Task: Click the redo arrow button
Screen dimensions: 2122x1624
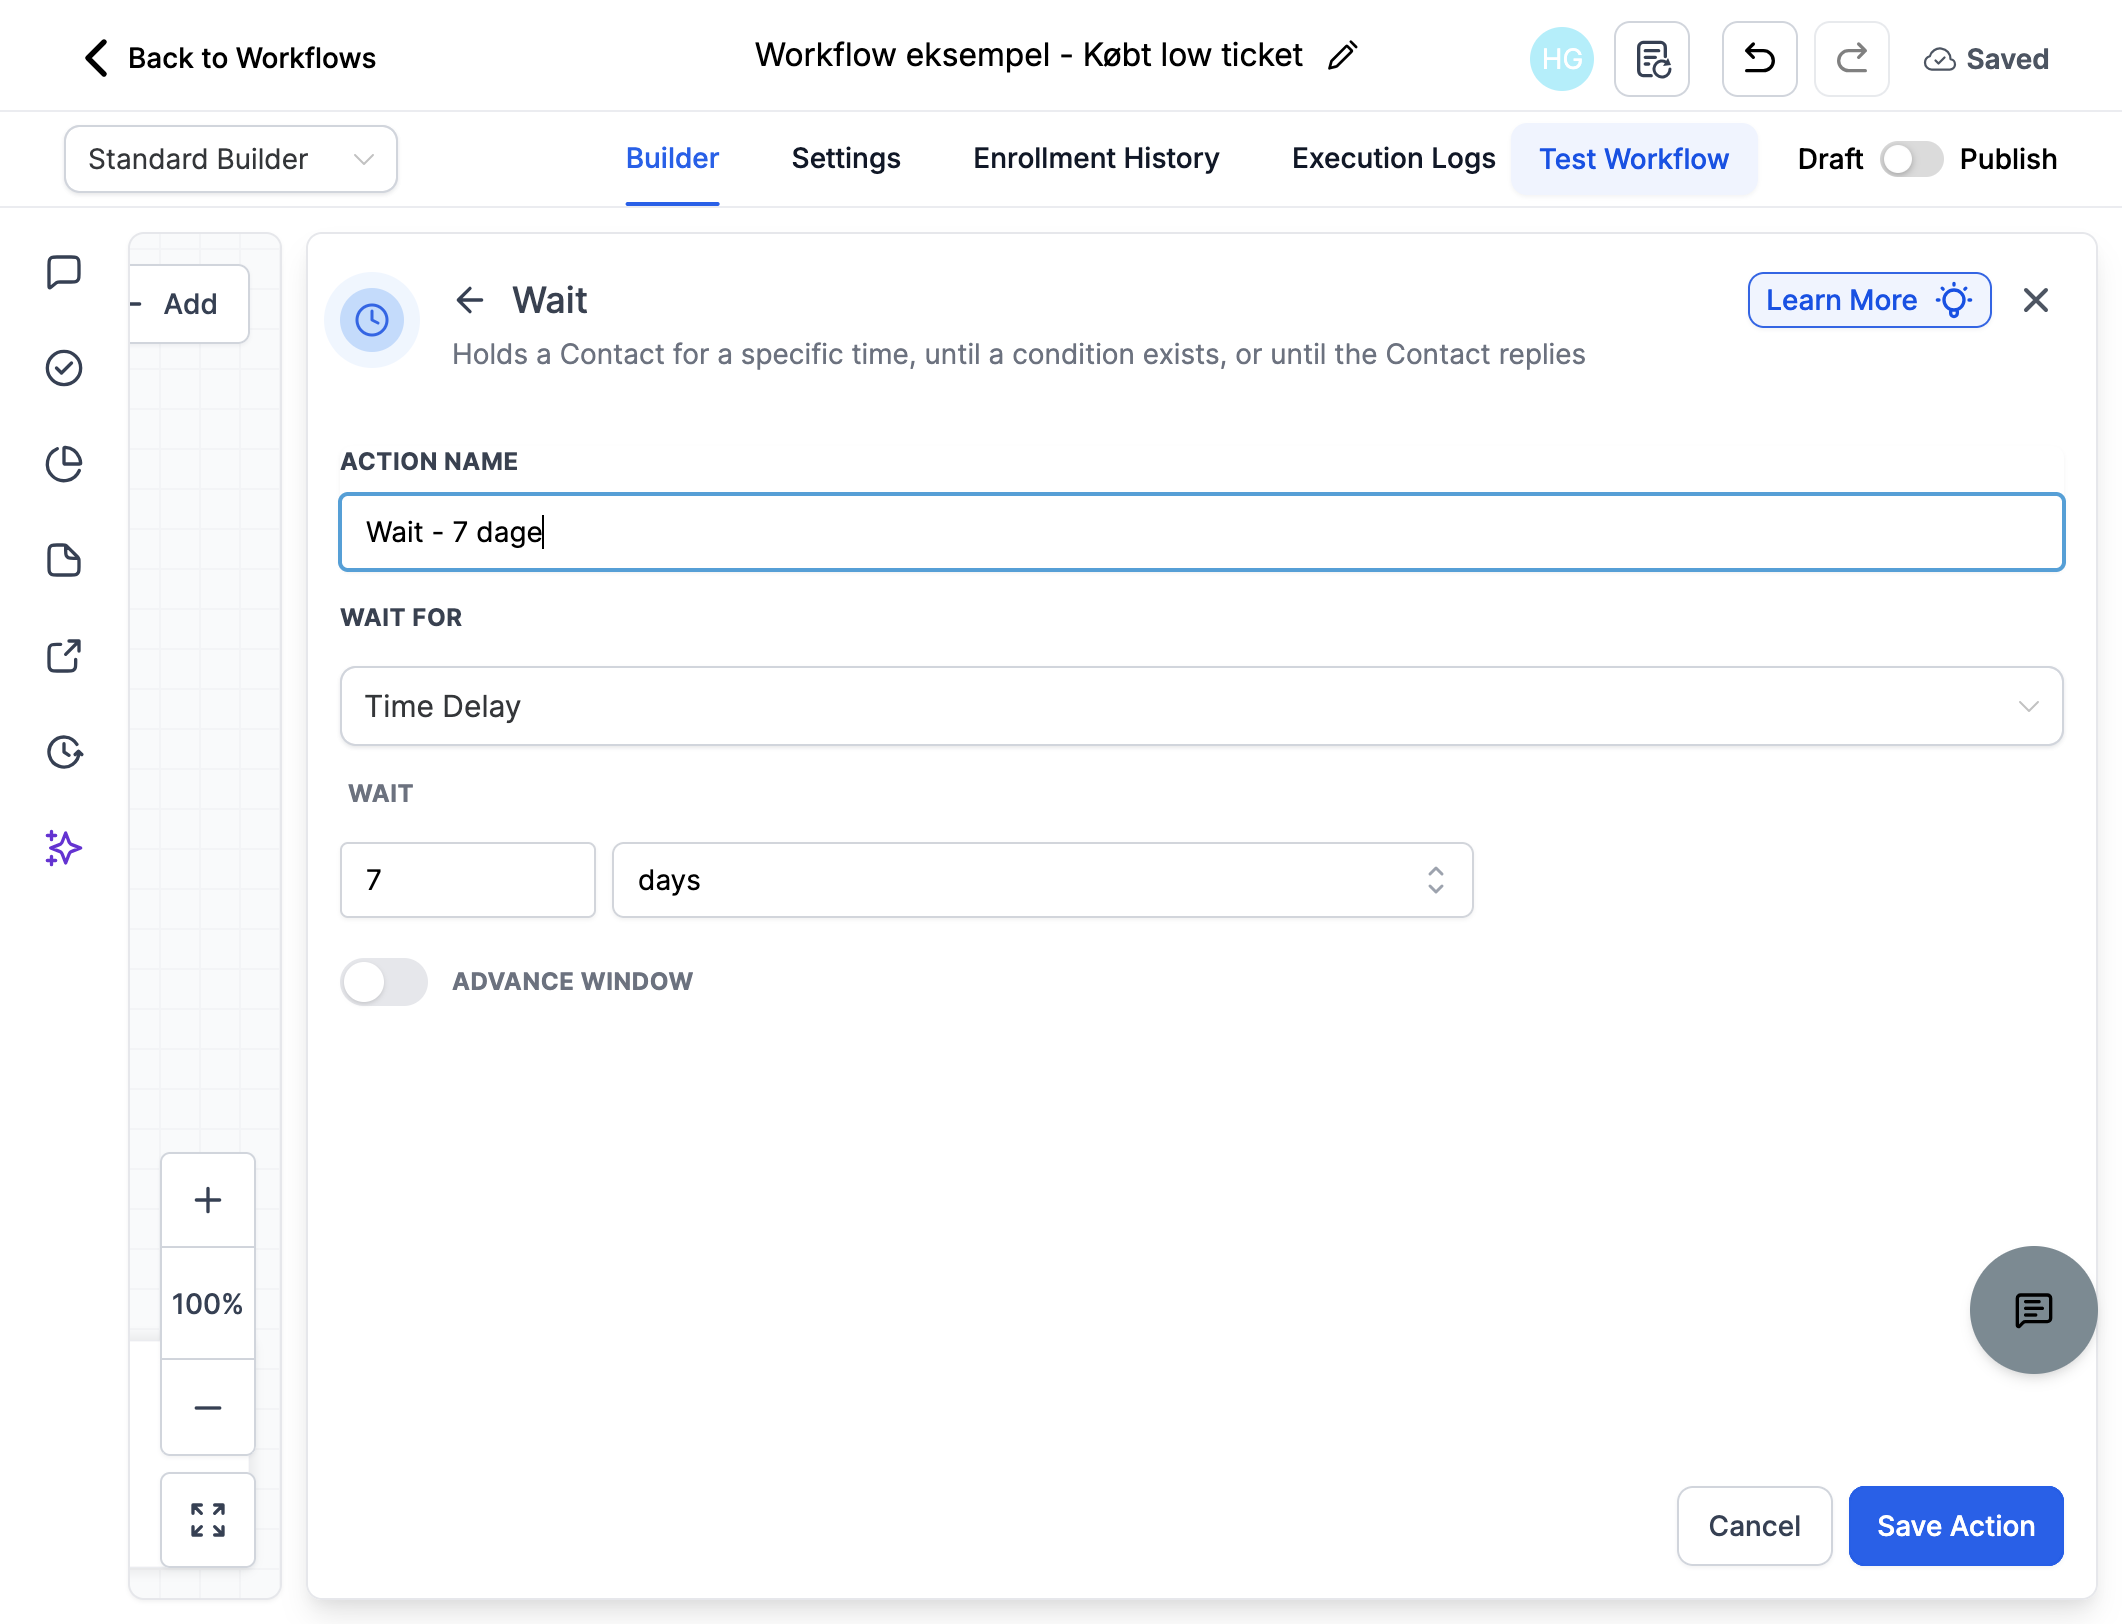Action: (1851, 59)
